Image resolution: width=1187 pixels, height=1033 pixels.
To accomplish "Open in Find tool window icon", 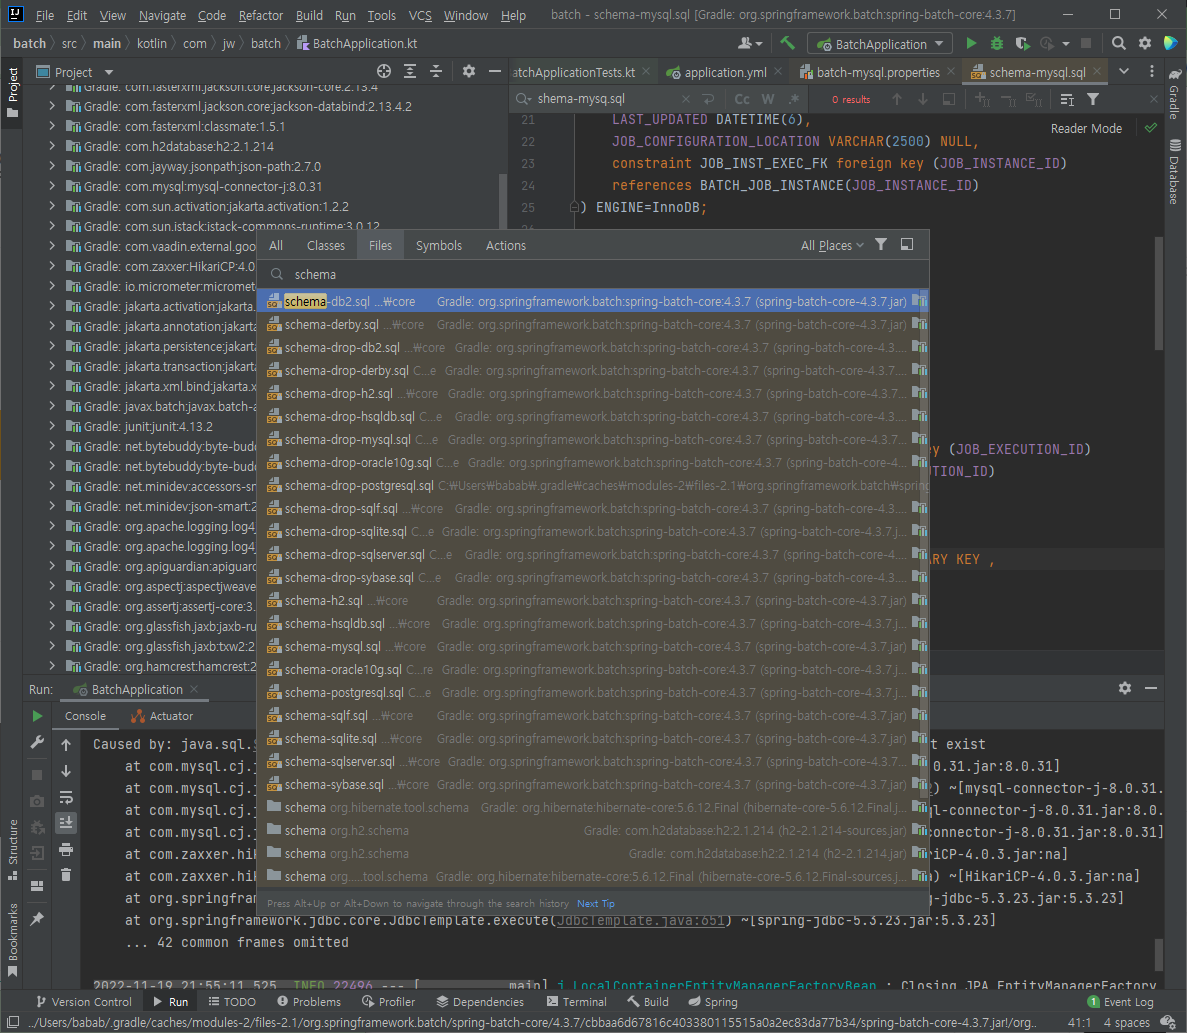I will 907,244.
